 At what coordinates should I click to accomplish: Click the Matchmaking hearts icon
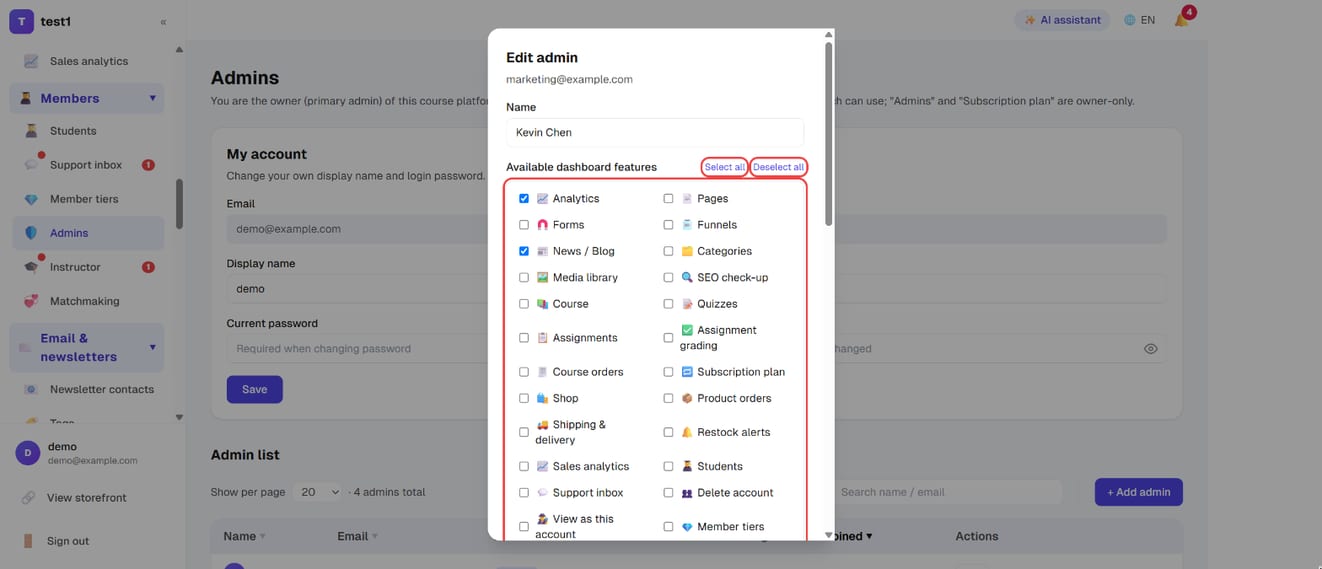[31, 301]
